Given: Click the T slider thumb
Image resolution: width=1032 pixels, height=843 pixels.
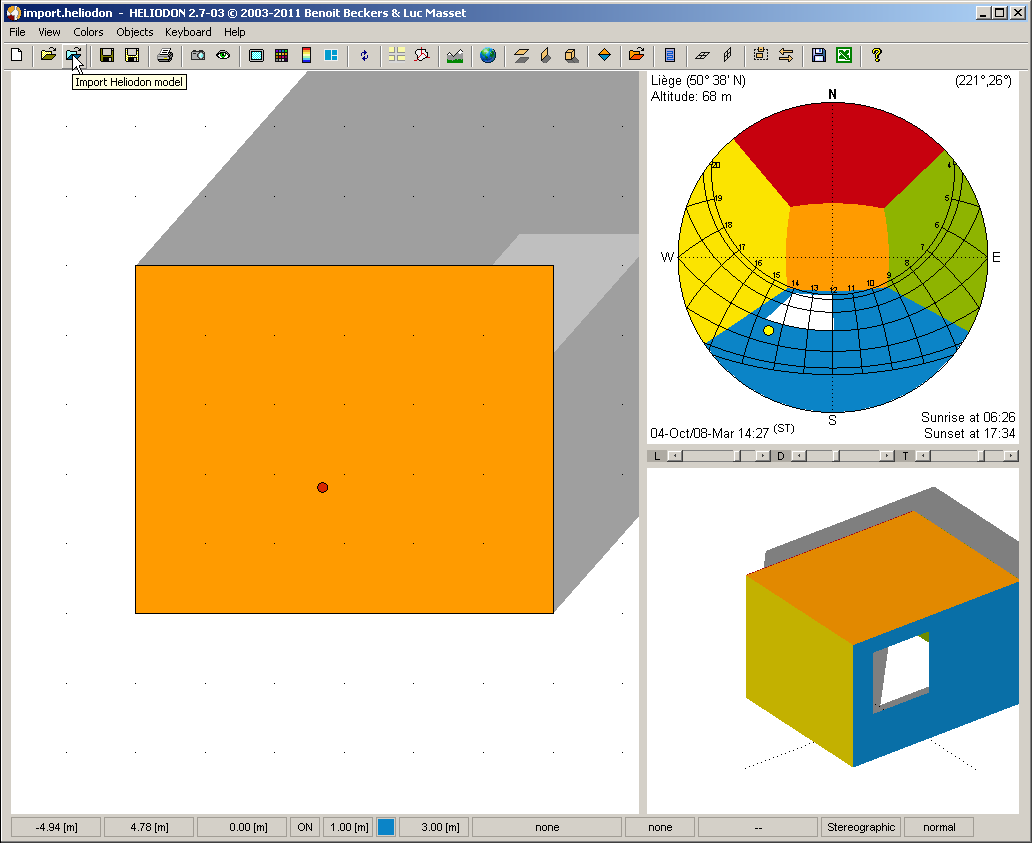Looking at the screenshot, I should coord(981,455).
